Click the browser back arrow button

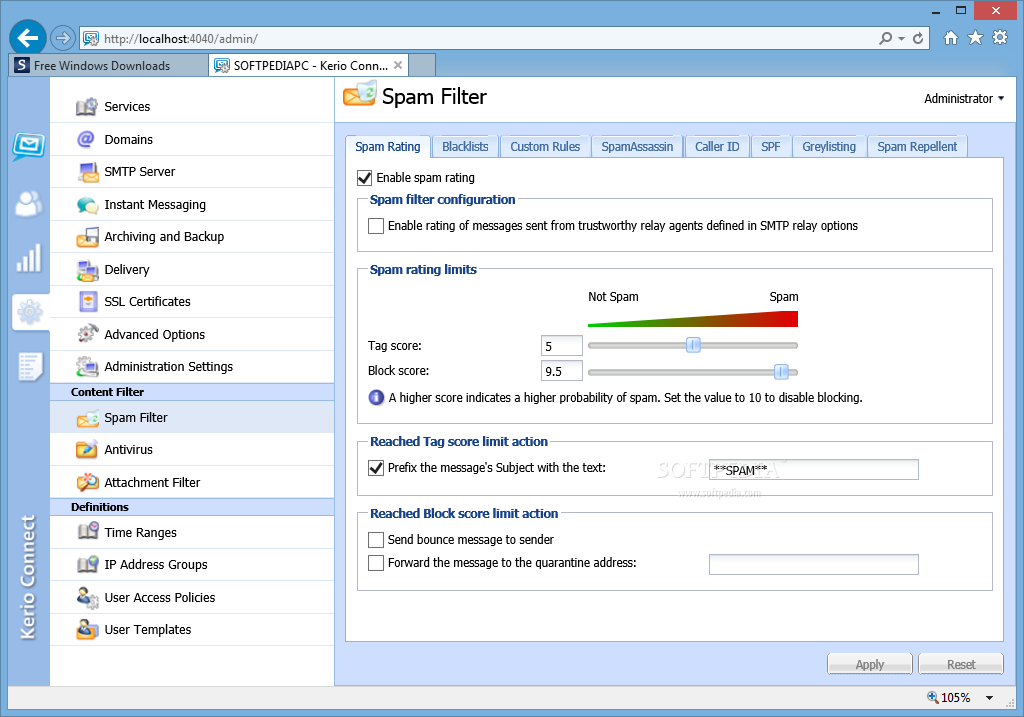click(27, 38)
